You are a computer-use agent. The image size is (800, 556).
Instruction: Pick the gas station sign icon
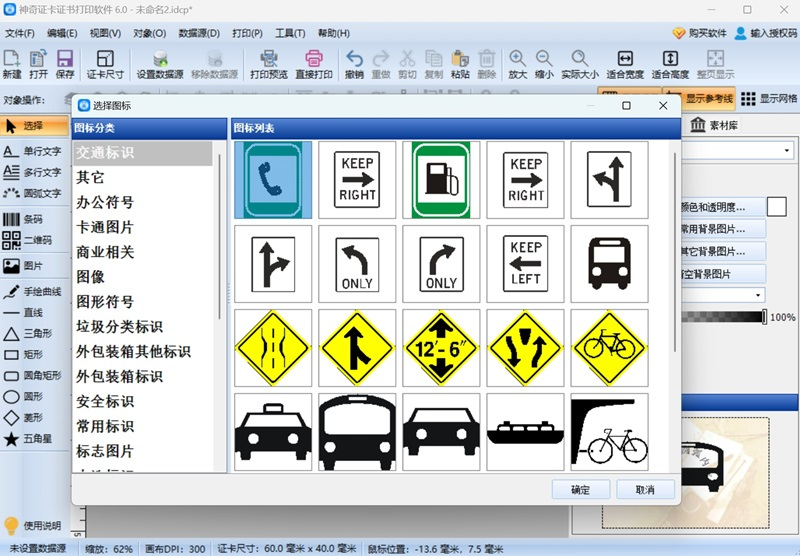441,180
